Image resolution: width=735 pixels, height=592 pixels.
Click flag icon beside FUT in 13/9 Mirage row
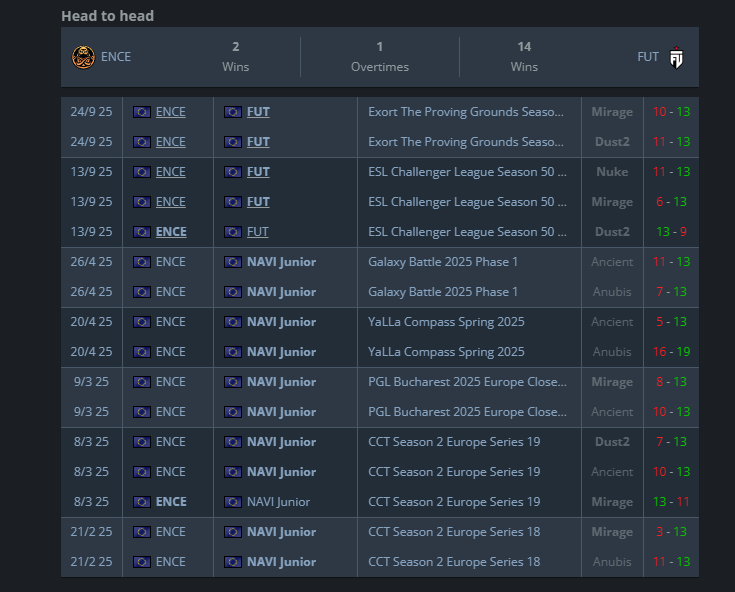tap(232, 202)
